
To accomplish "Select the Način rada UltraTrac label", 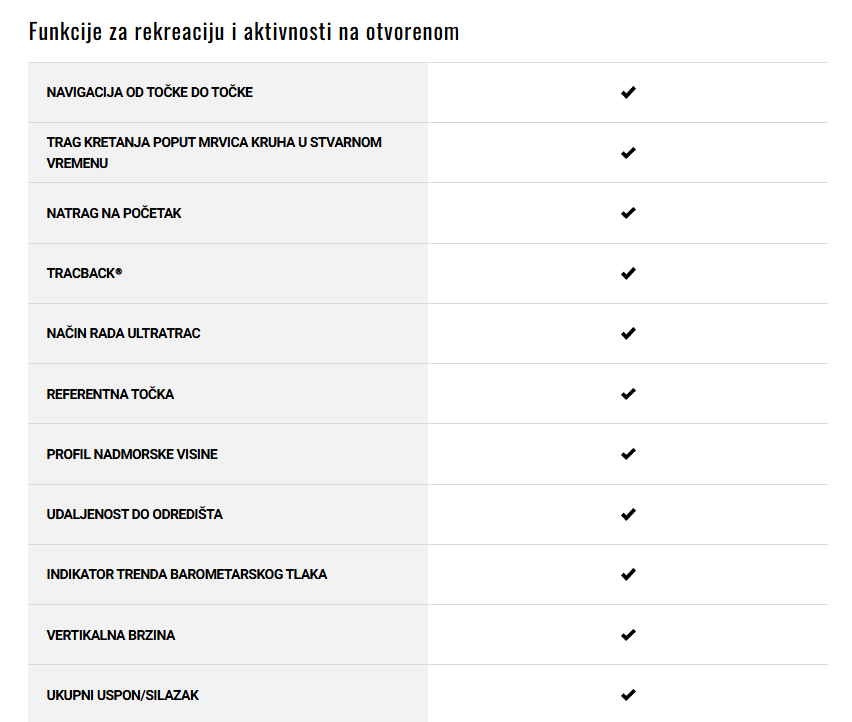I will coord(123,334).
